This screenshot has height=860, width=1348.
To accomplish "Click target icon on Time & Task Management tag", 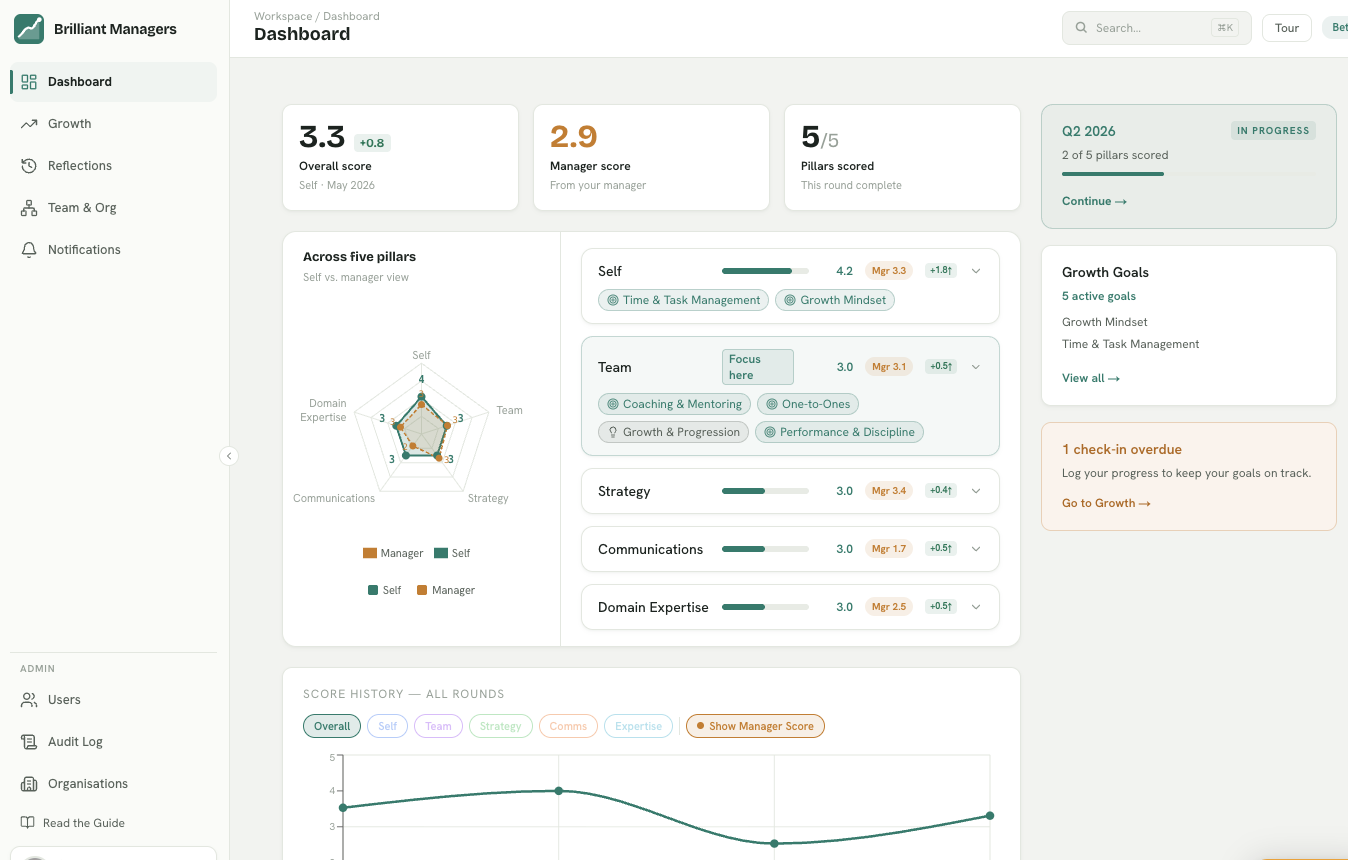I will pyautogui.click(x=613, y=300).
